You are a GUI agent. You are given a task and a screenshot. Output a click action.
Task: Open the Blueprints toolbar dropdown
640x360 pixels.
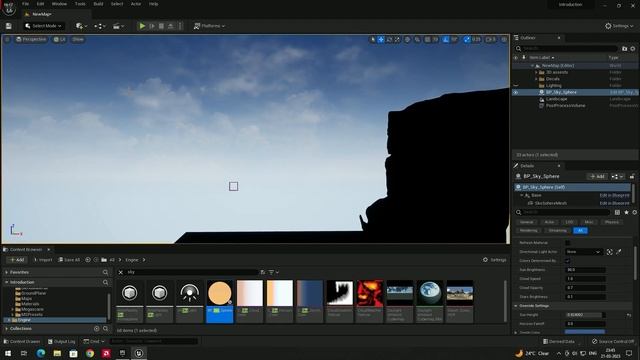point(100,26)
